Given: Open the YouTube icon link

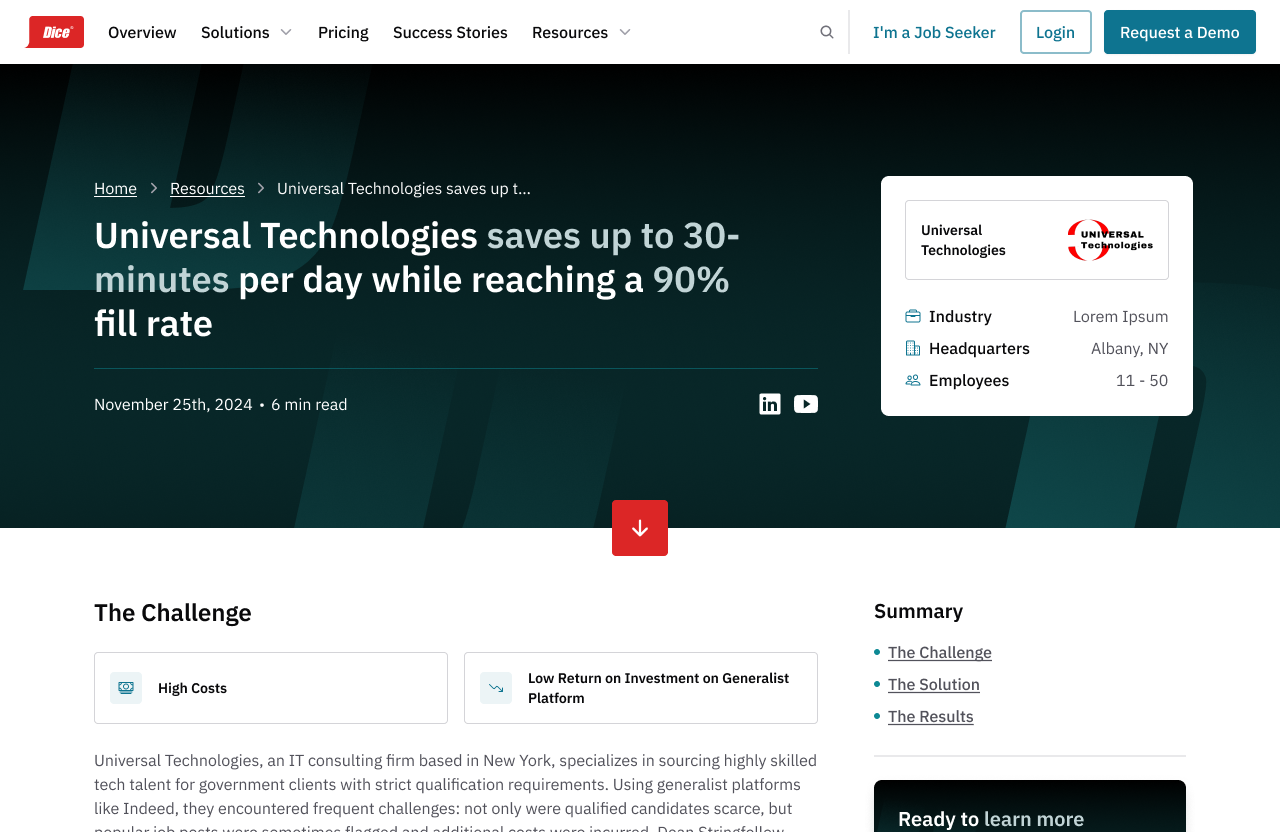Looking at the screenshot, I should (806, 404).
